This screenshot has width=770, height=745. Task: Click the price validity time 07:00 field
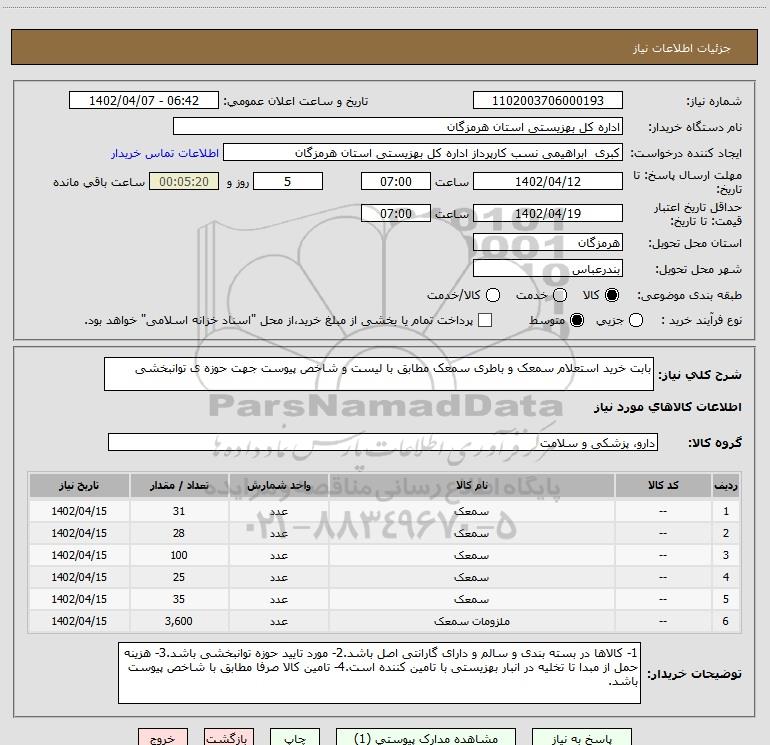click(x=396, y=213)
